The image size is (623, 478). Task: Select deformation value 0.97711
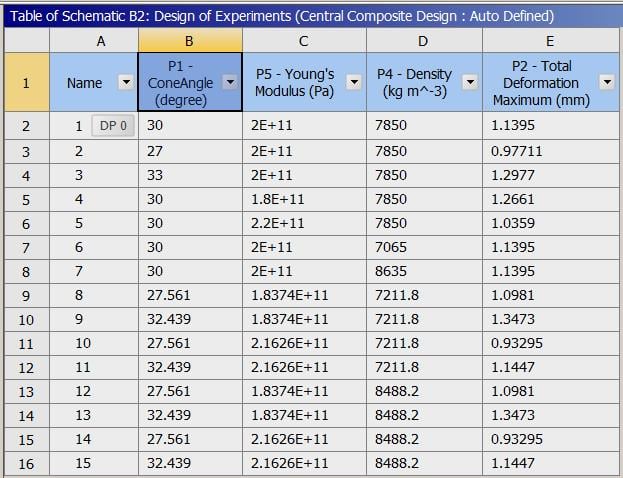point(551,151)
